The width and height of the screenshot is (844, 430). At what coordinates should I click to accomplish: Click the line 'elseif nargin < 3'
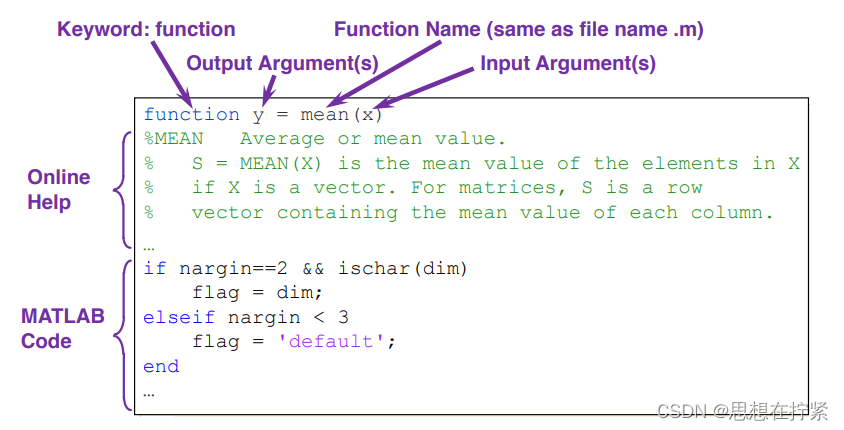click(x=246, y=318)
